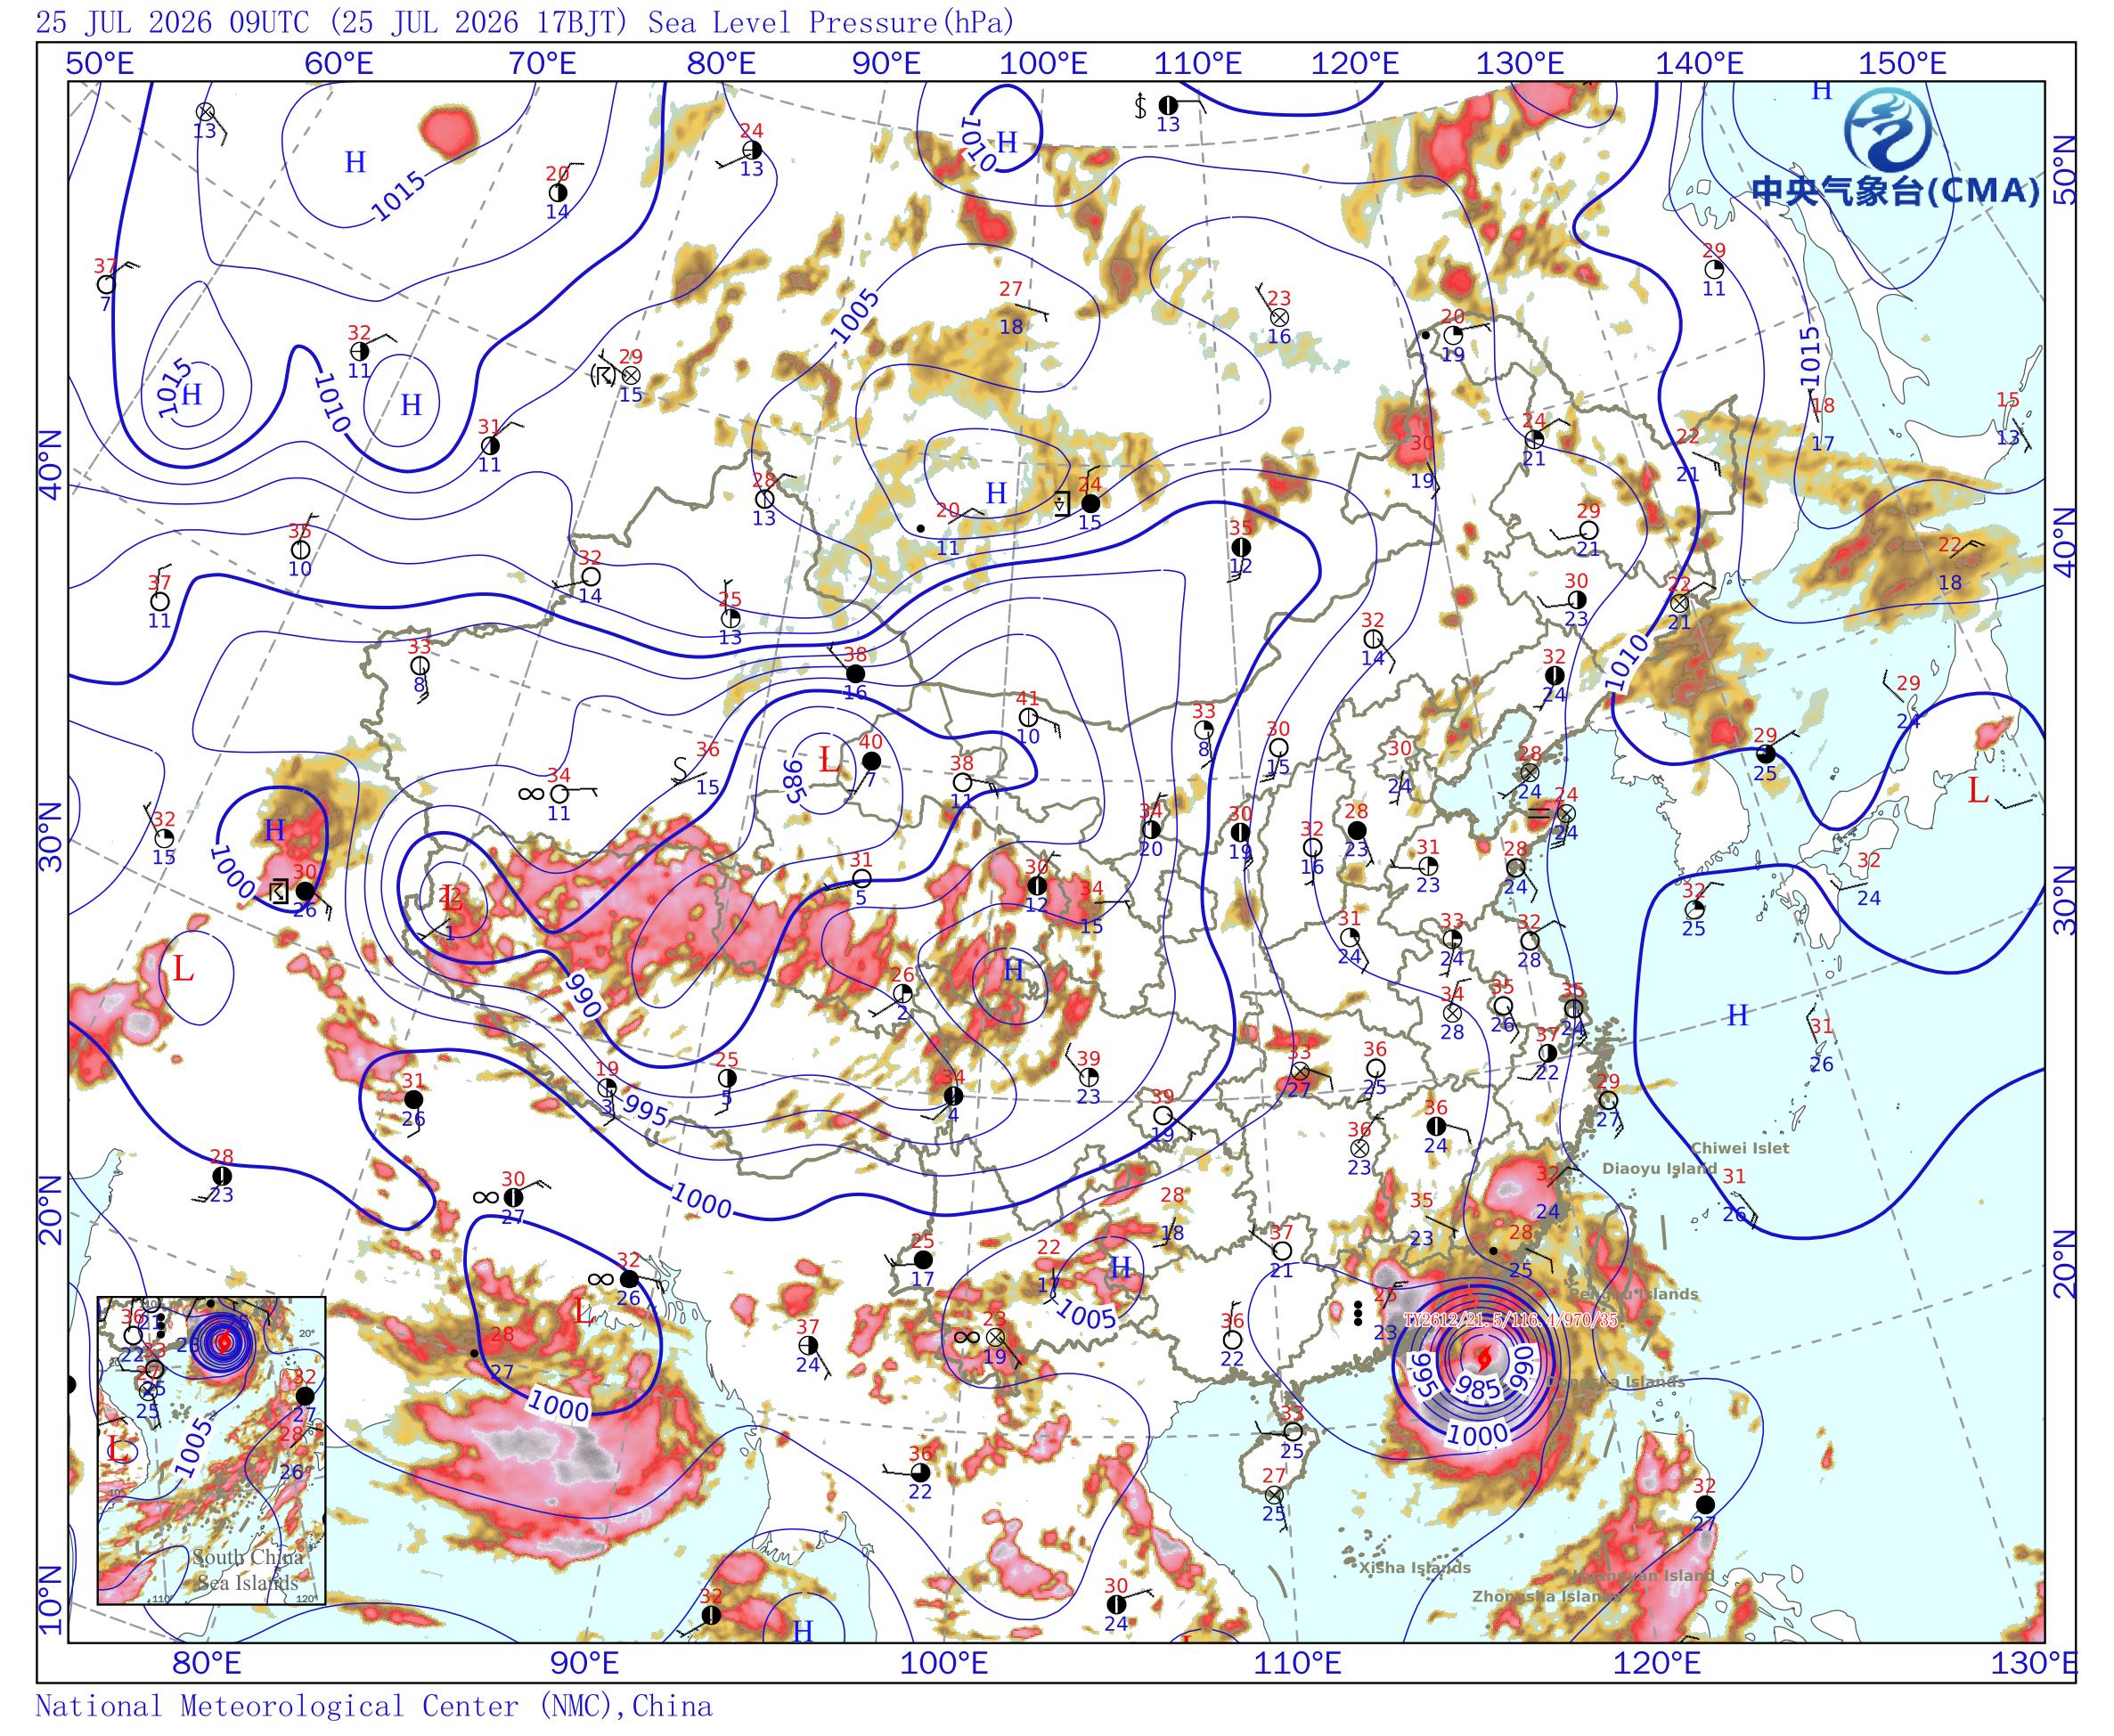Select the station circle with 41 and 10

point(1028,717)
